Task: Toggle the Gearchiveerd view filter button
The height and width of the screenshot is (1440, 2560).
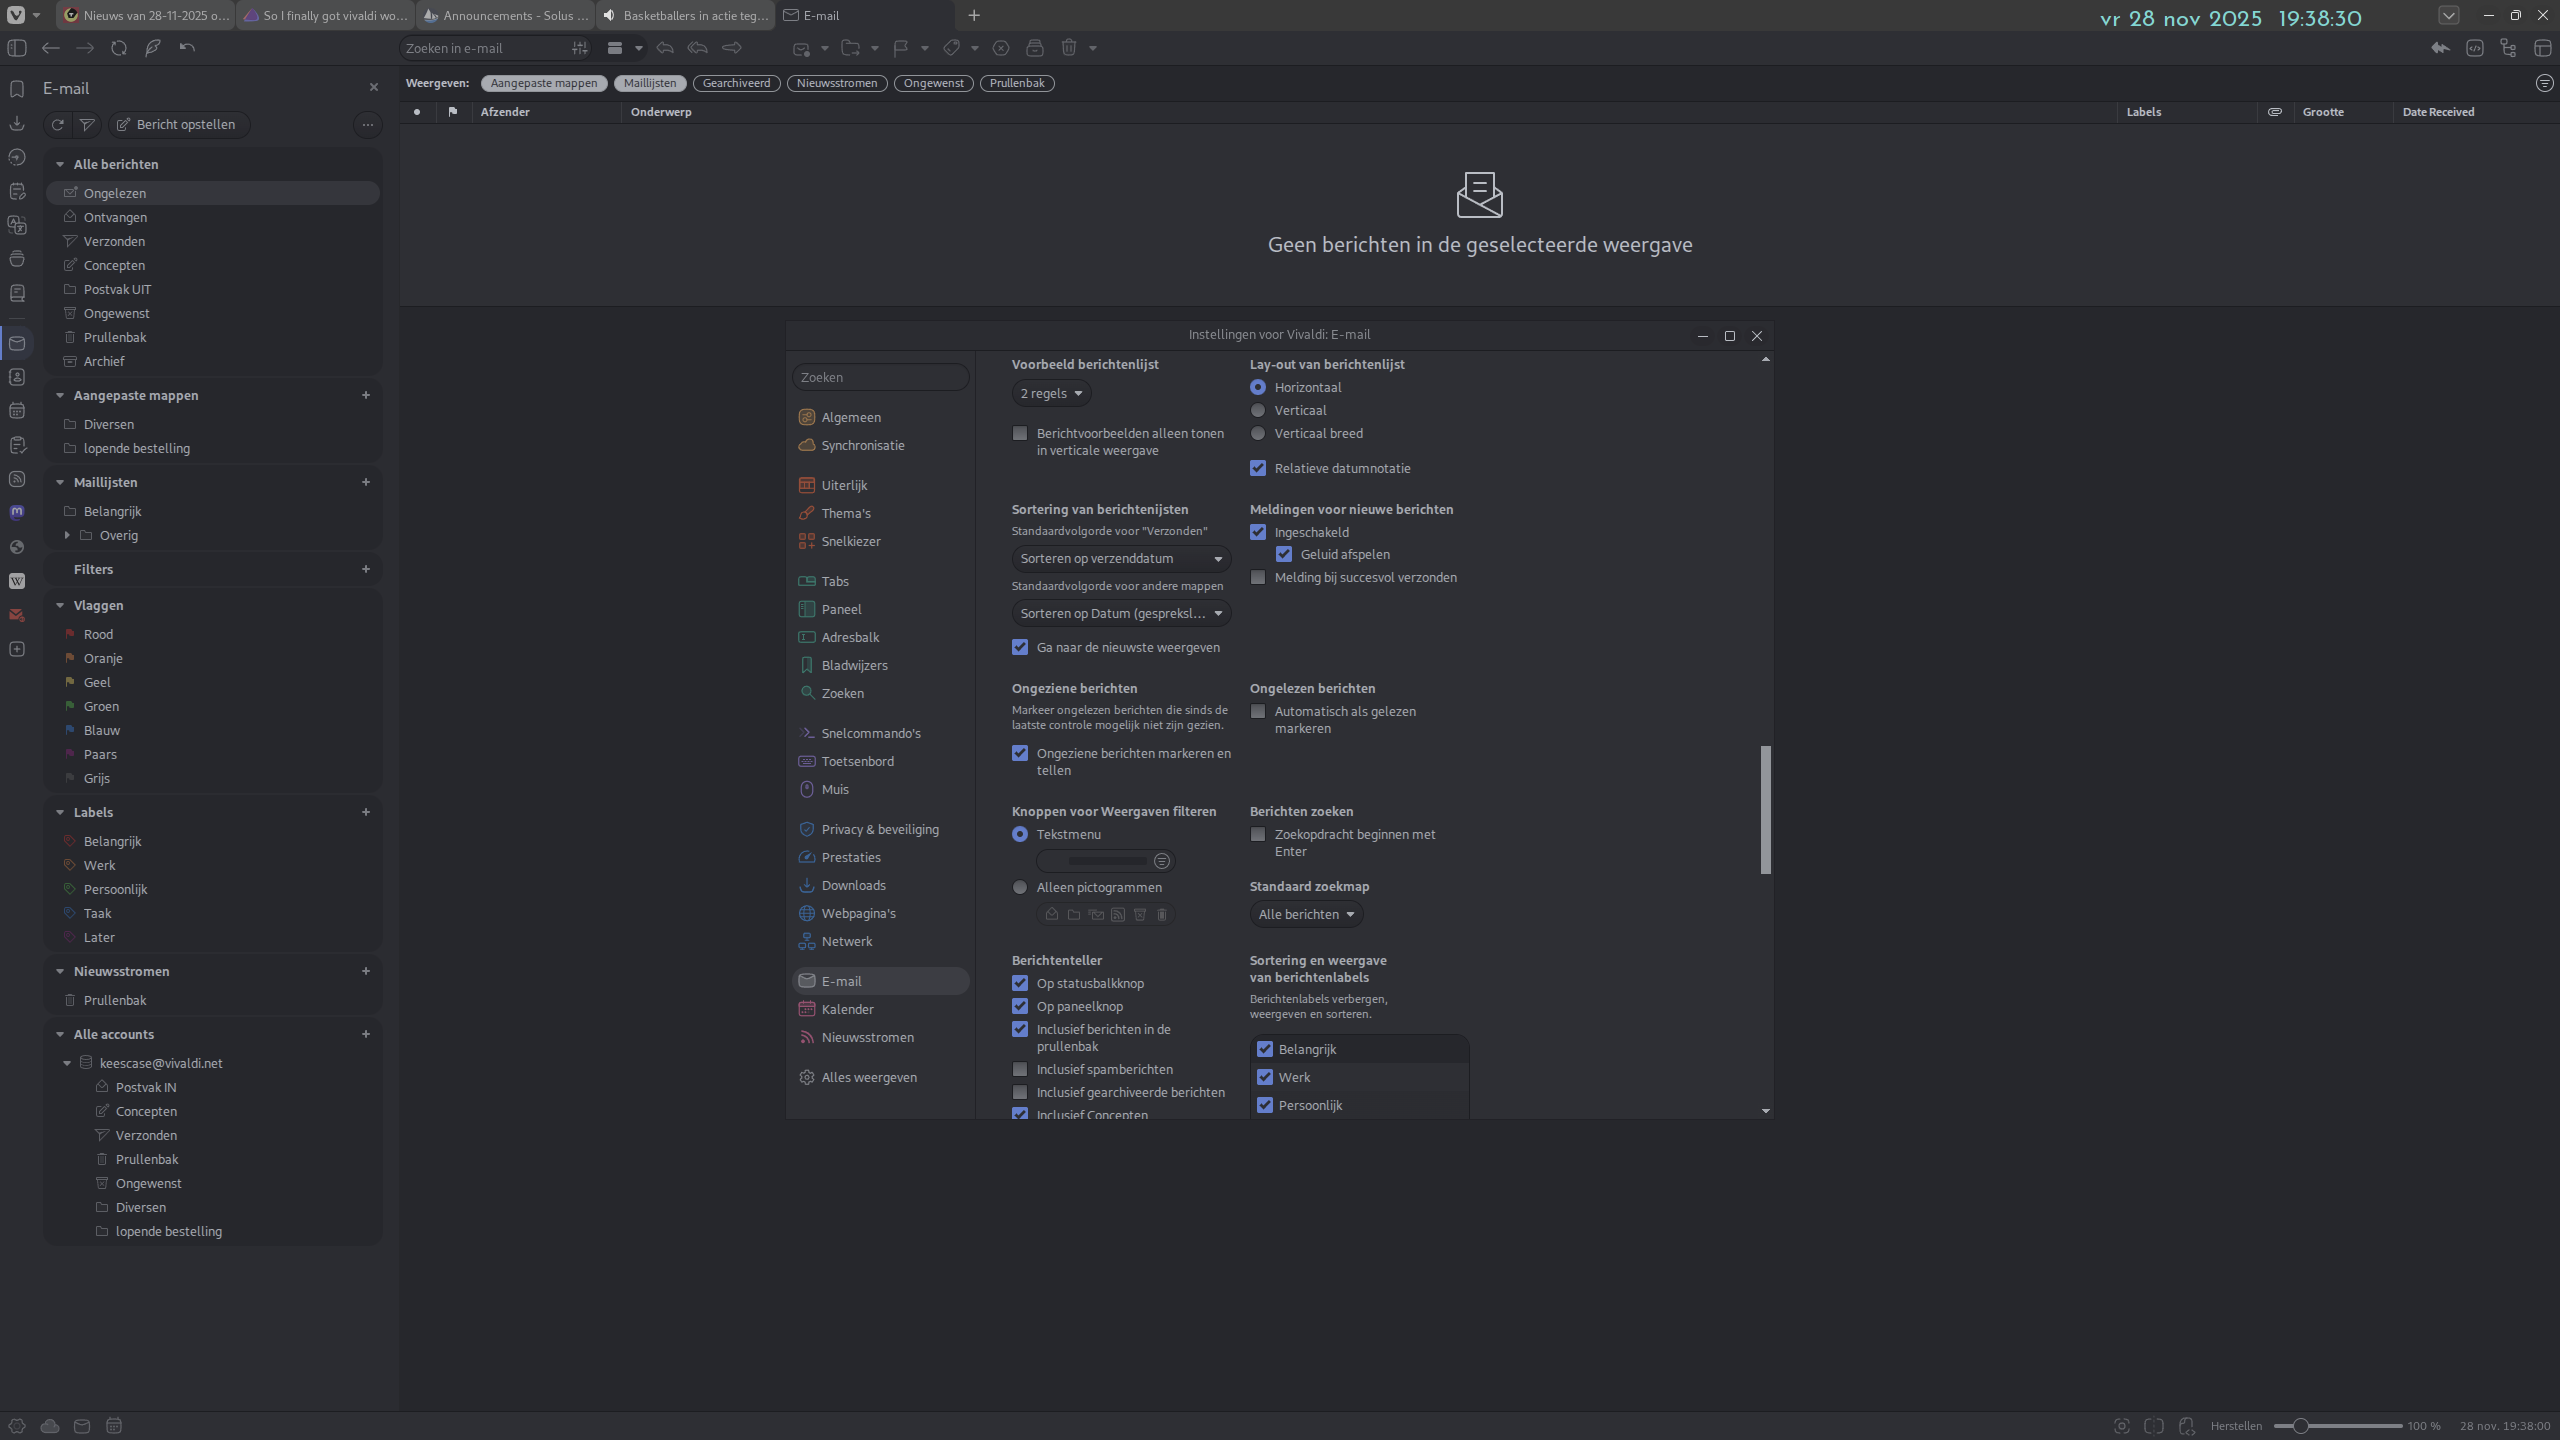Action: 736,83
